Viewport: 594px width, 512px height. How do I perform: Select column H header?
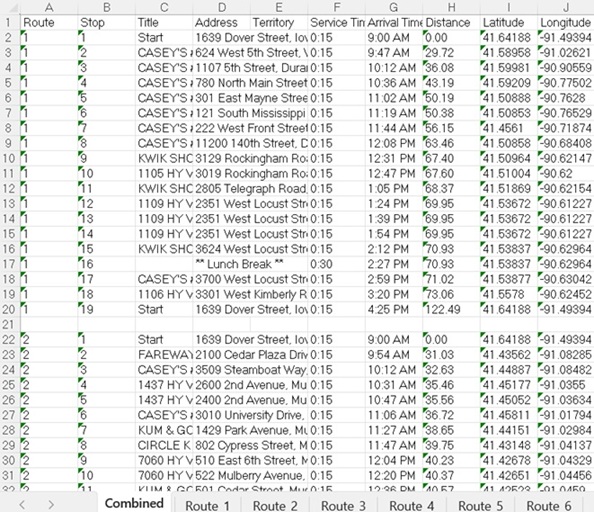point(451,7)
